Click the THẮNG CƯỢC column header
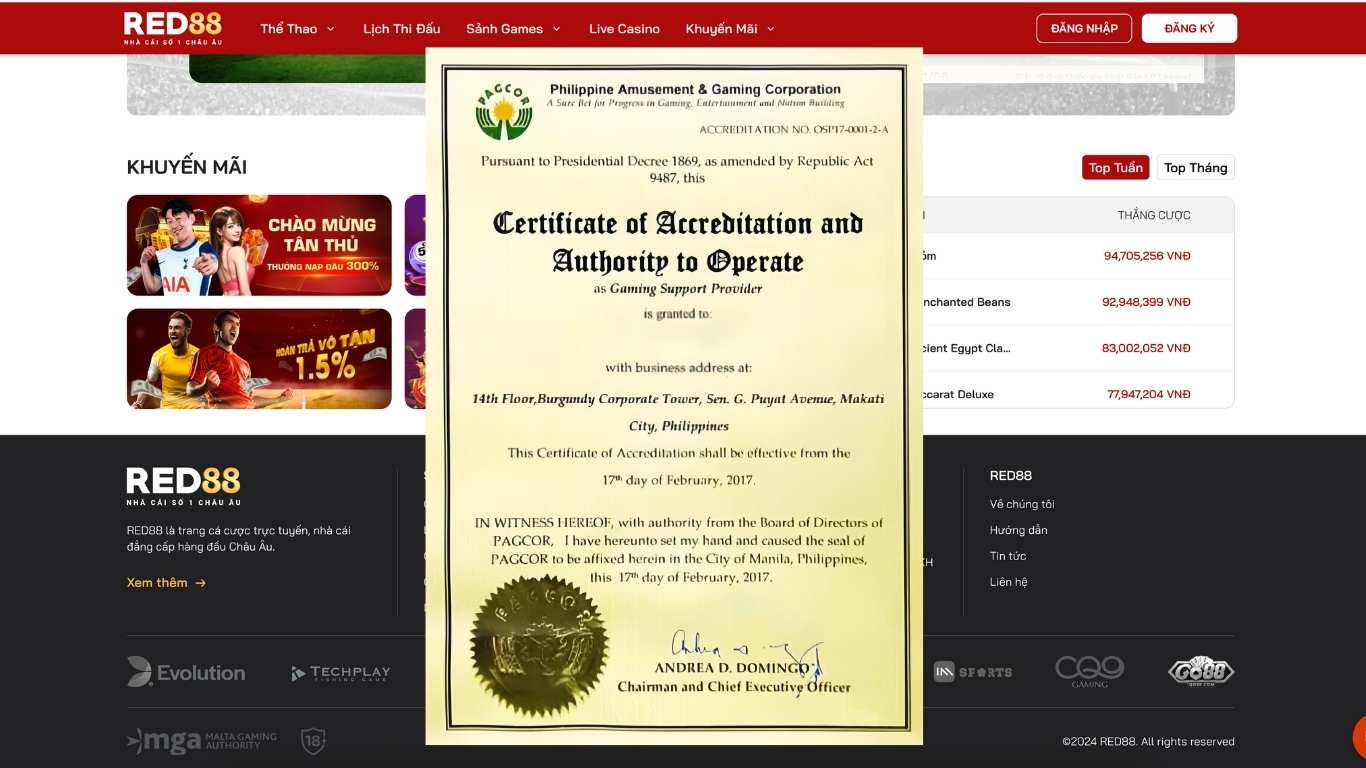 [x=1154, y=215]
